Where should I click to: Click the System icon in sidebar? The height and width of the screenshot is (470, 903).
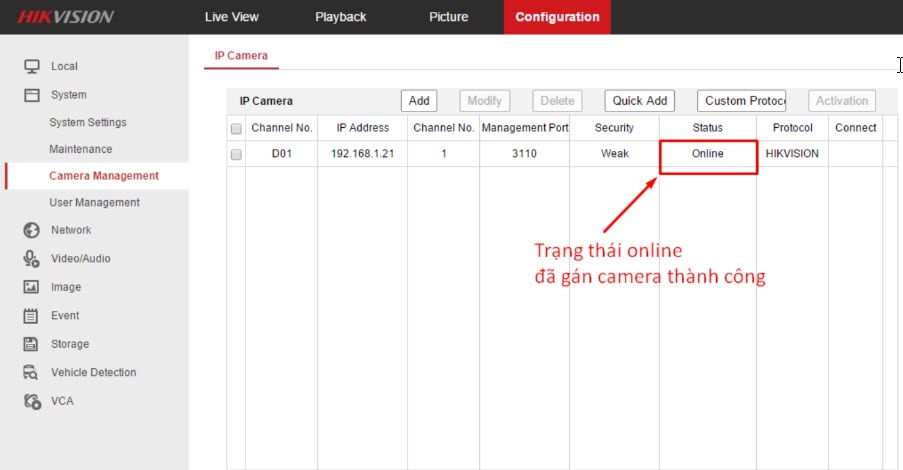[x=31, y=95]
